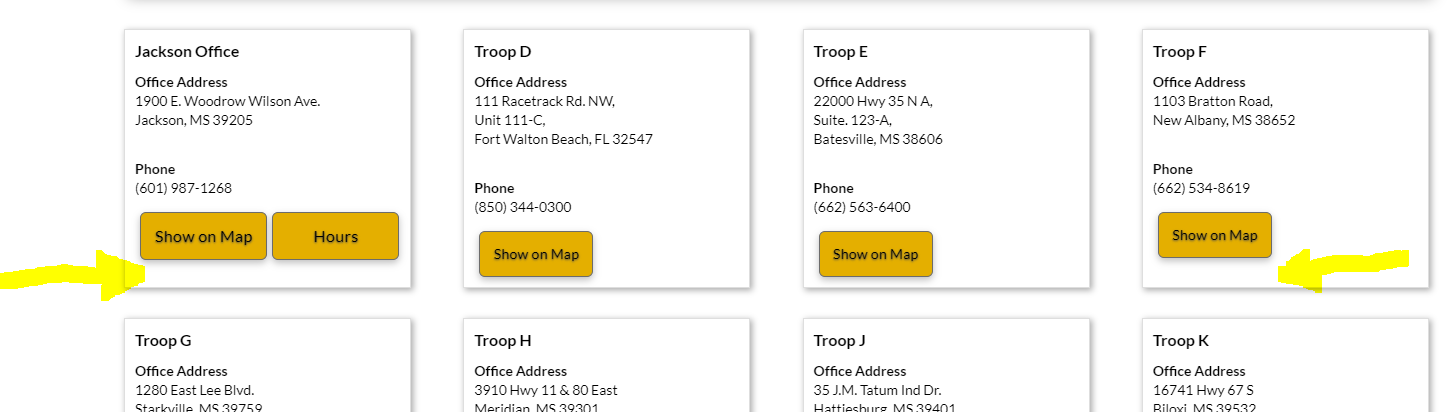The image size is (1456, 412).
Task: Click Troop E phone (662) 563-6400
Action: [862, 207]
